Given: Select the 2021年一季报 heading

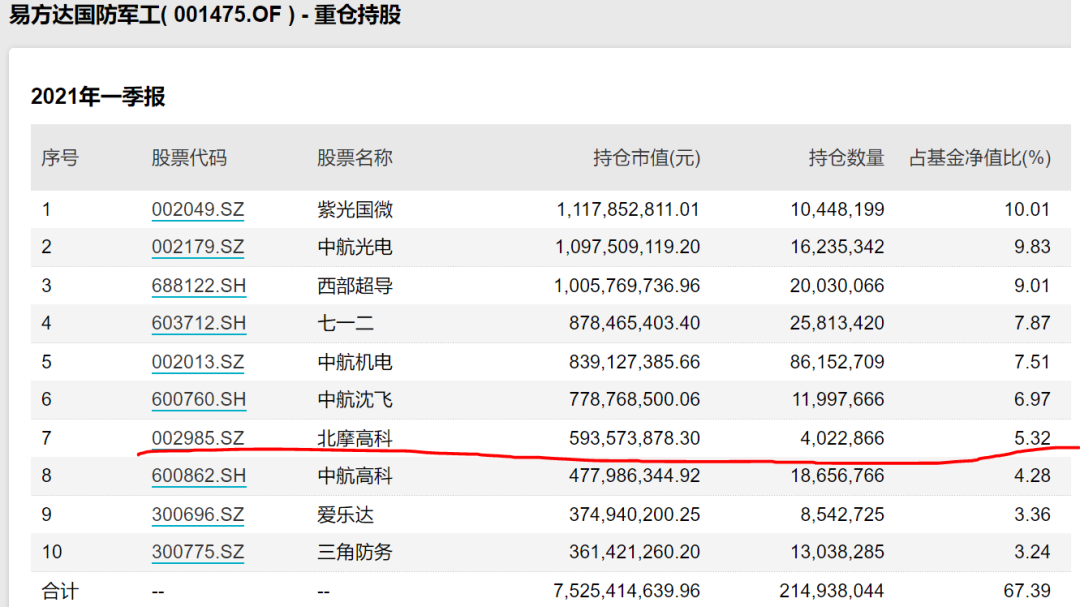Looking at the screenshot, I should click(98, 96).
